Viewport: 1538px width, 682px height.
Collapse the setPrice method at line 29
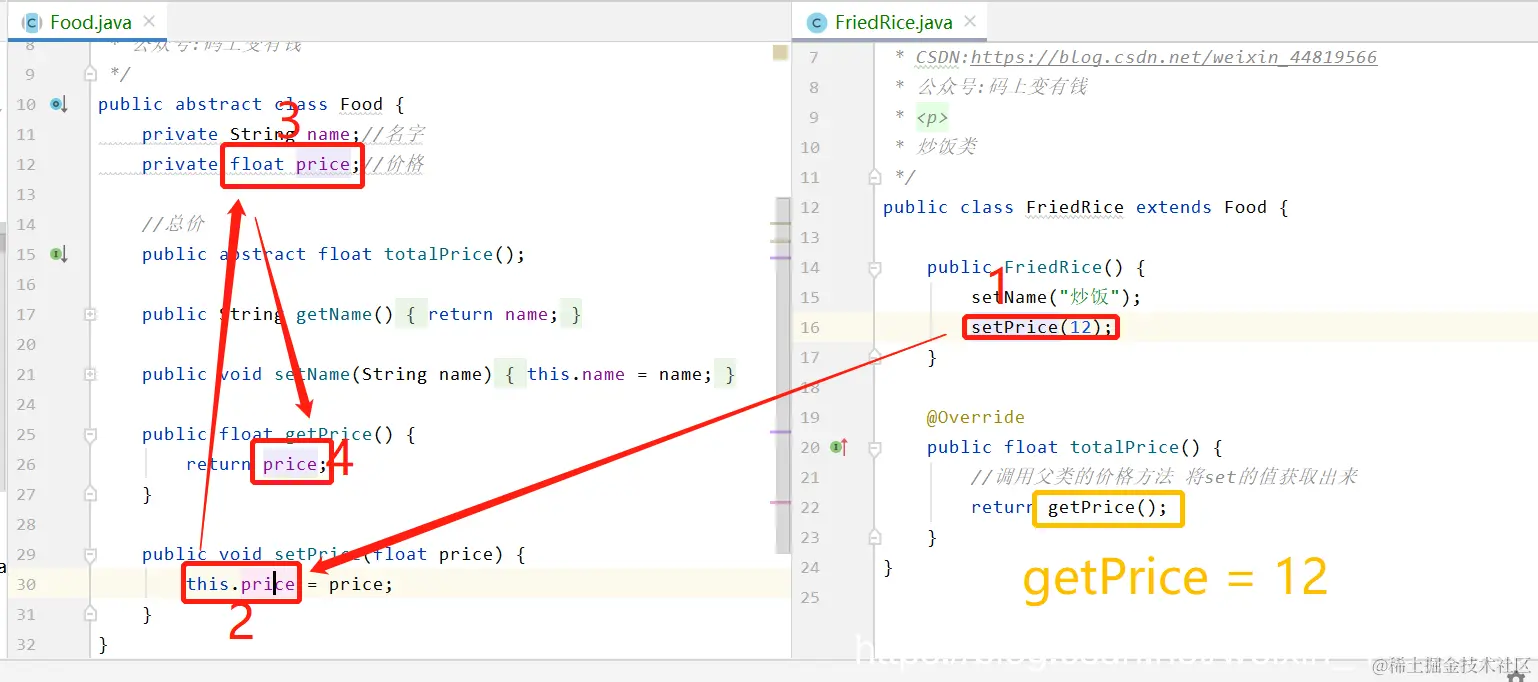pos(90,555)
